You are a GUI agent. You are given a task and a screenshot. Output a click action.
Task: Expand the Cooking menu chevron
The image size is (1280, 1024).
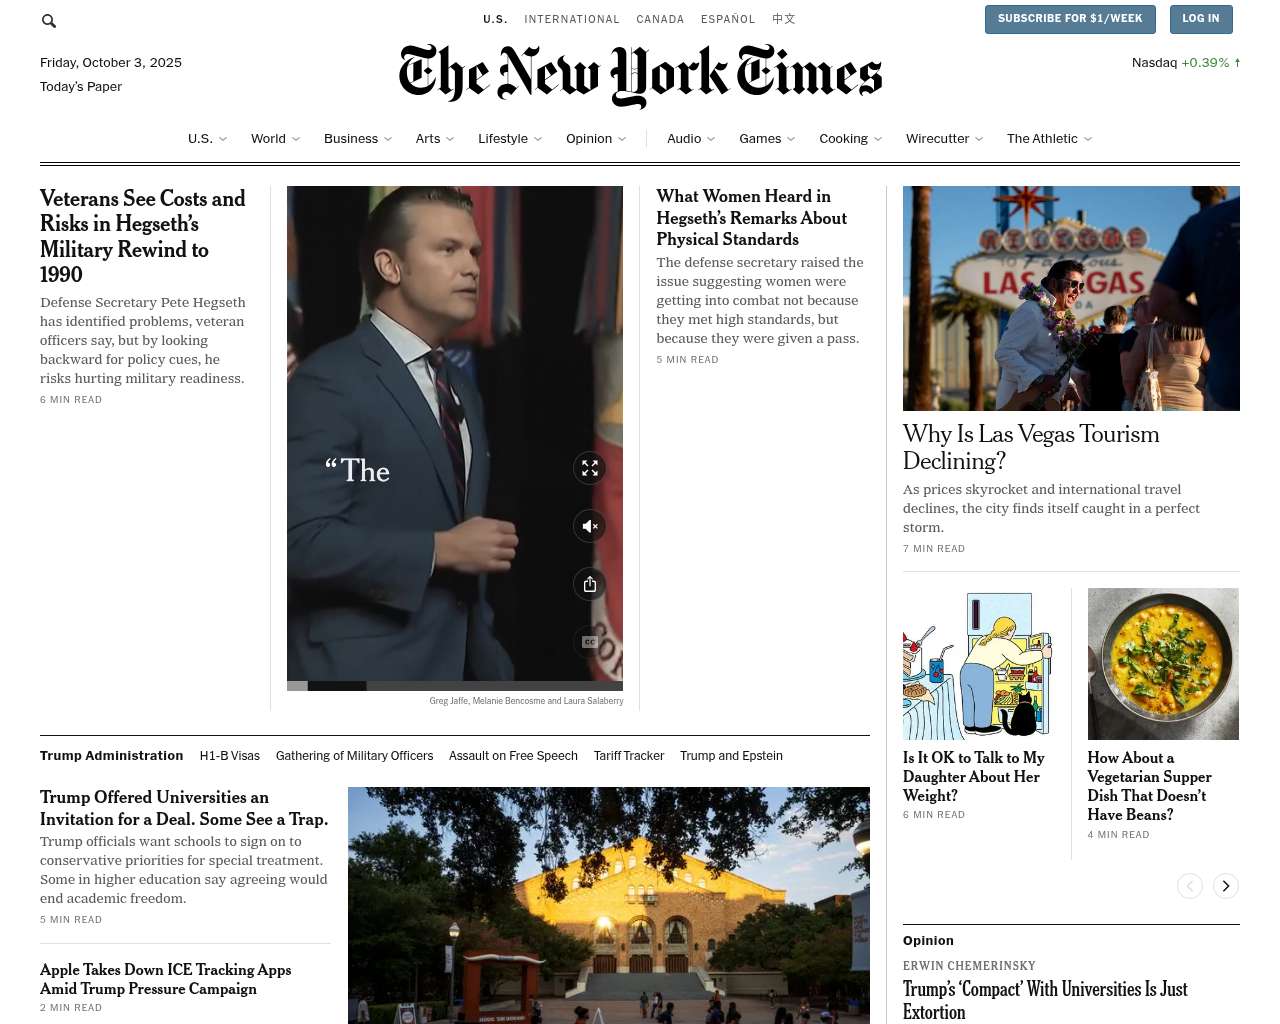pyautogui.click(x=878, y=139)
